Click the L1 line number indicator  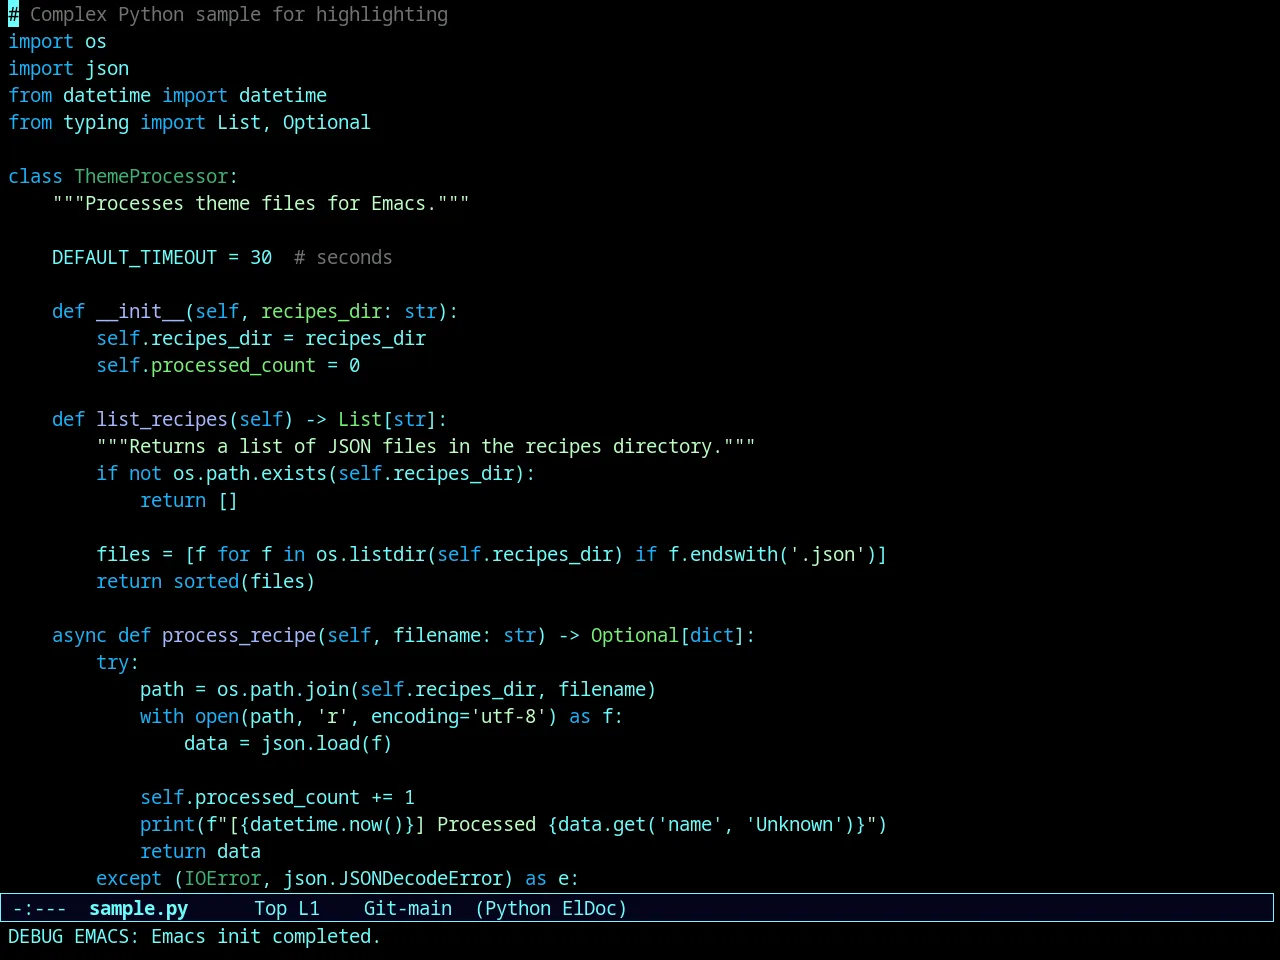click(309, 908)
